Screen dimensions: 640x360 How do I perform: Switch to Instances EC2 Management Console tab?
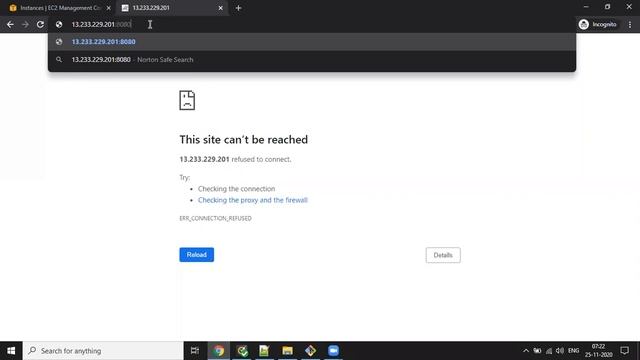click(x=60, y=8)
